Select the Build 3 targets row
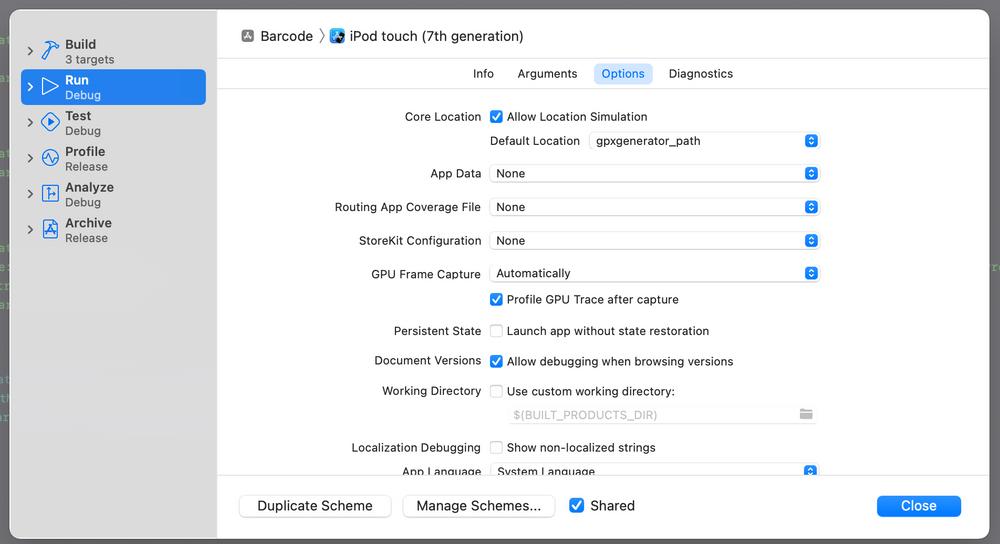 [x=114, y=51]
